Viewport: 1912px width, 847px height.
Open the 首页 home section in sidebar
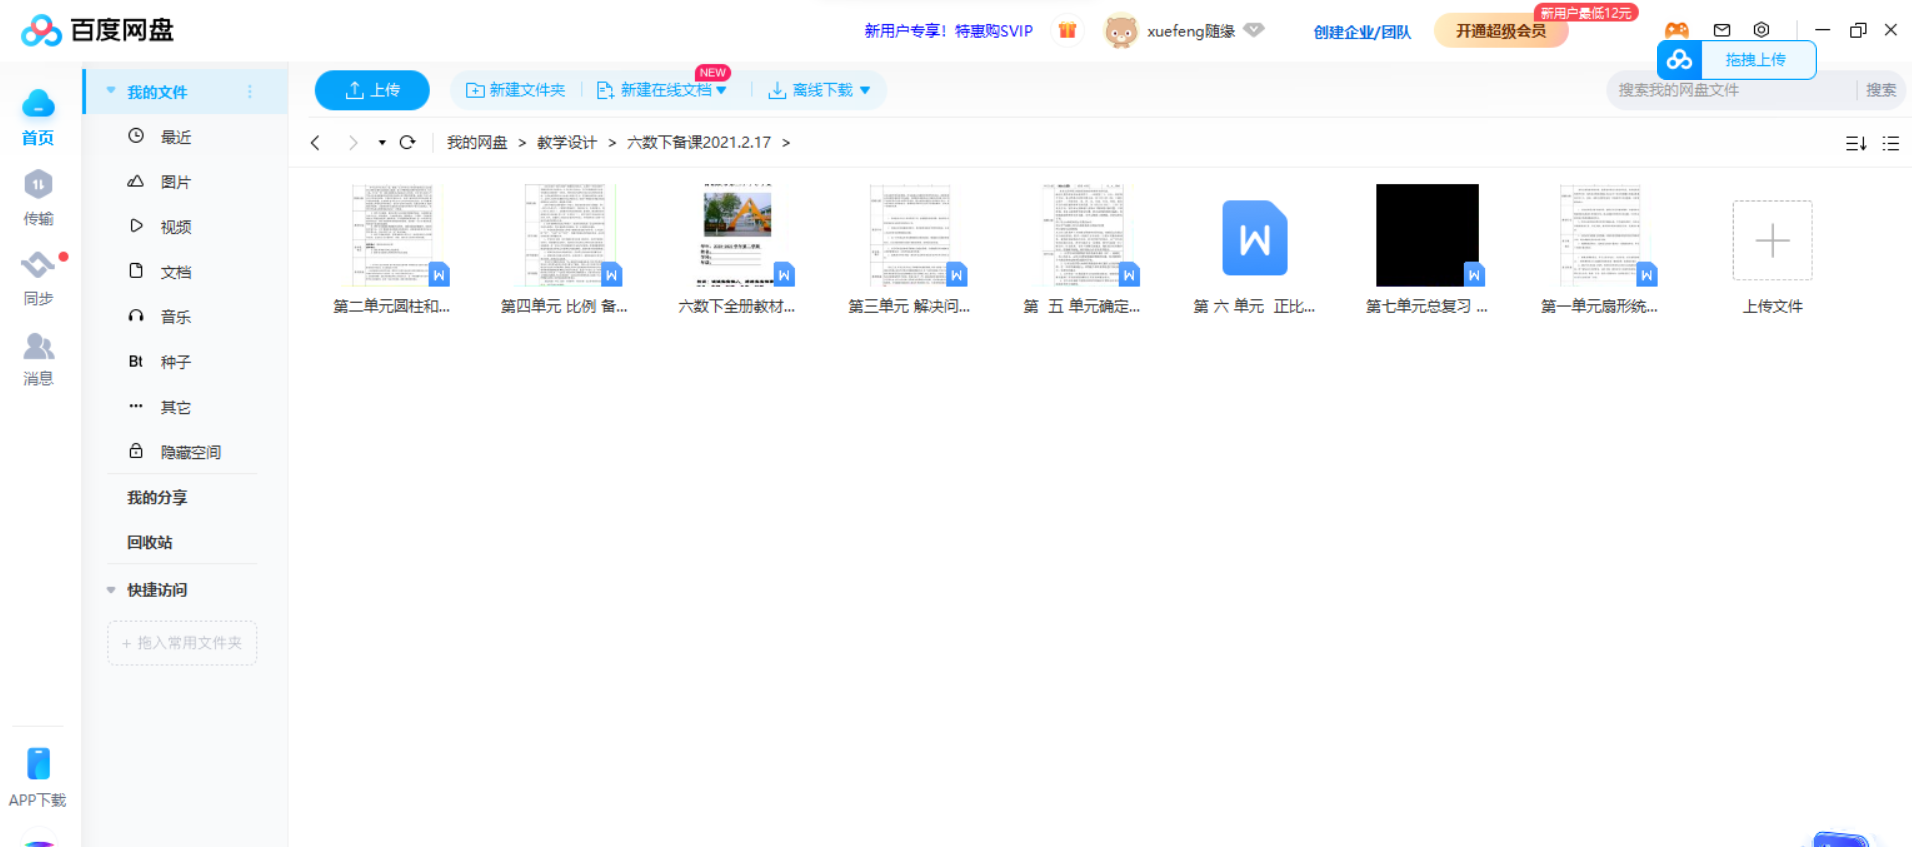[38, 117]
